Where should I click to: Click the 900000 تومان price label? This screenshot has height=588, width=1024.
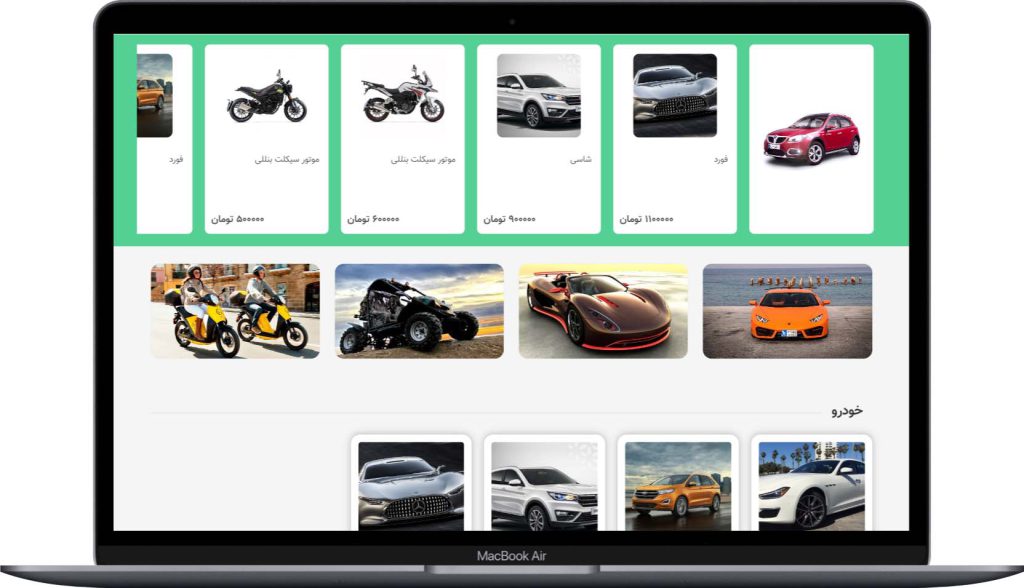pyautogui.click(x=510, y=219)
